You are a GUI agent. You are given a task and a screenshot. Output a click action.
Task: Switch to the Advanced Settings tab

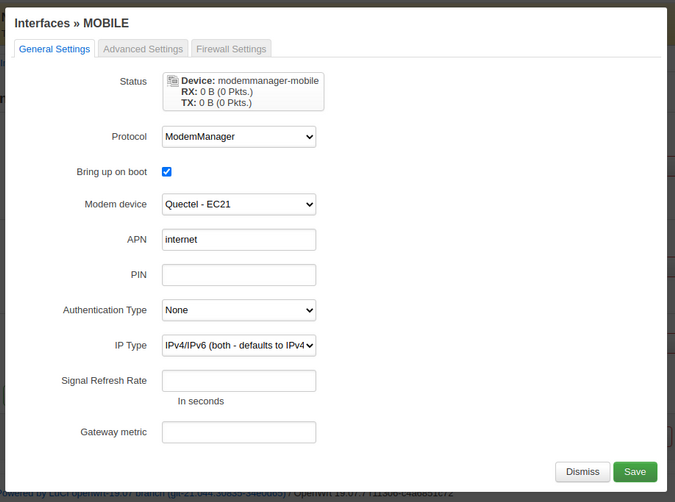tap(143, 49)
